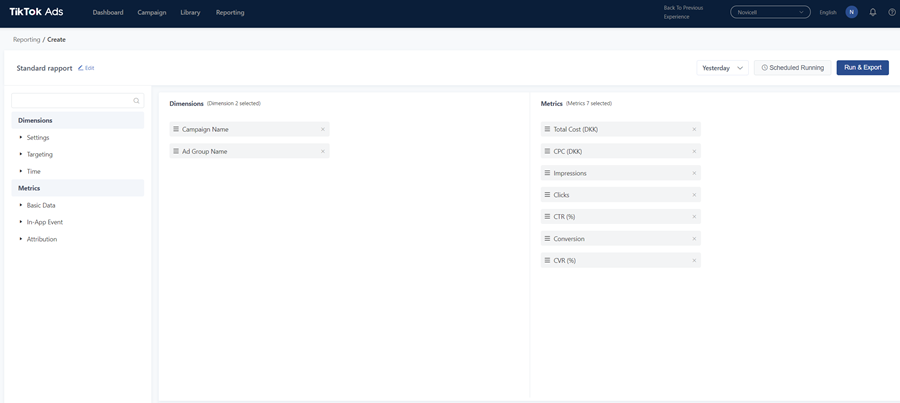Click Back To Previous Experience link

[x=683, y=12]
